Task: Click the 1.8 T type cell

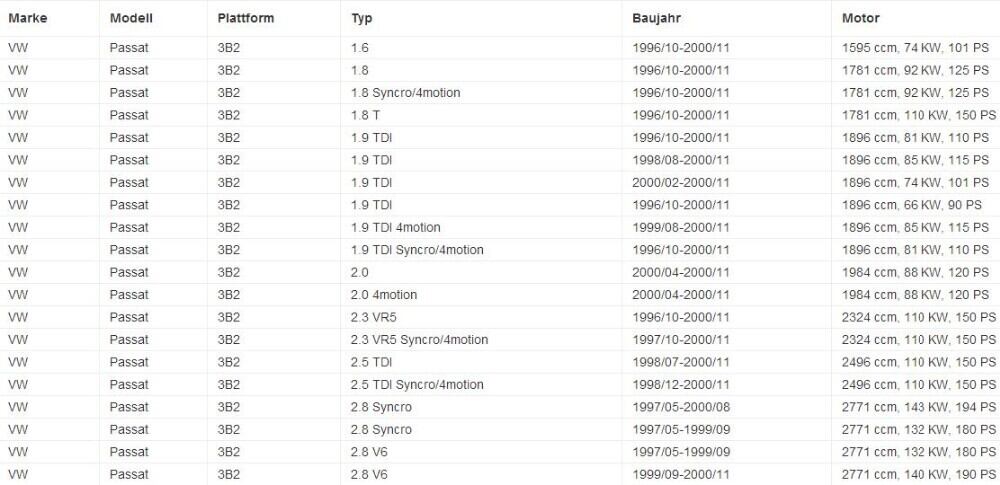Action: click(365, 115)
